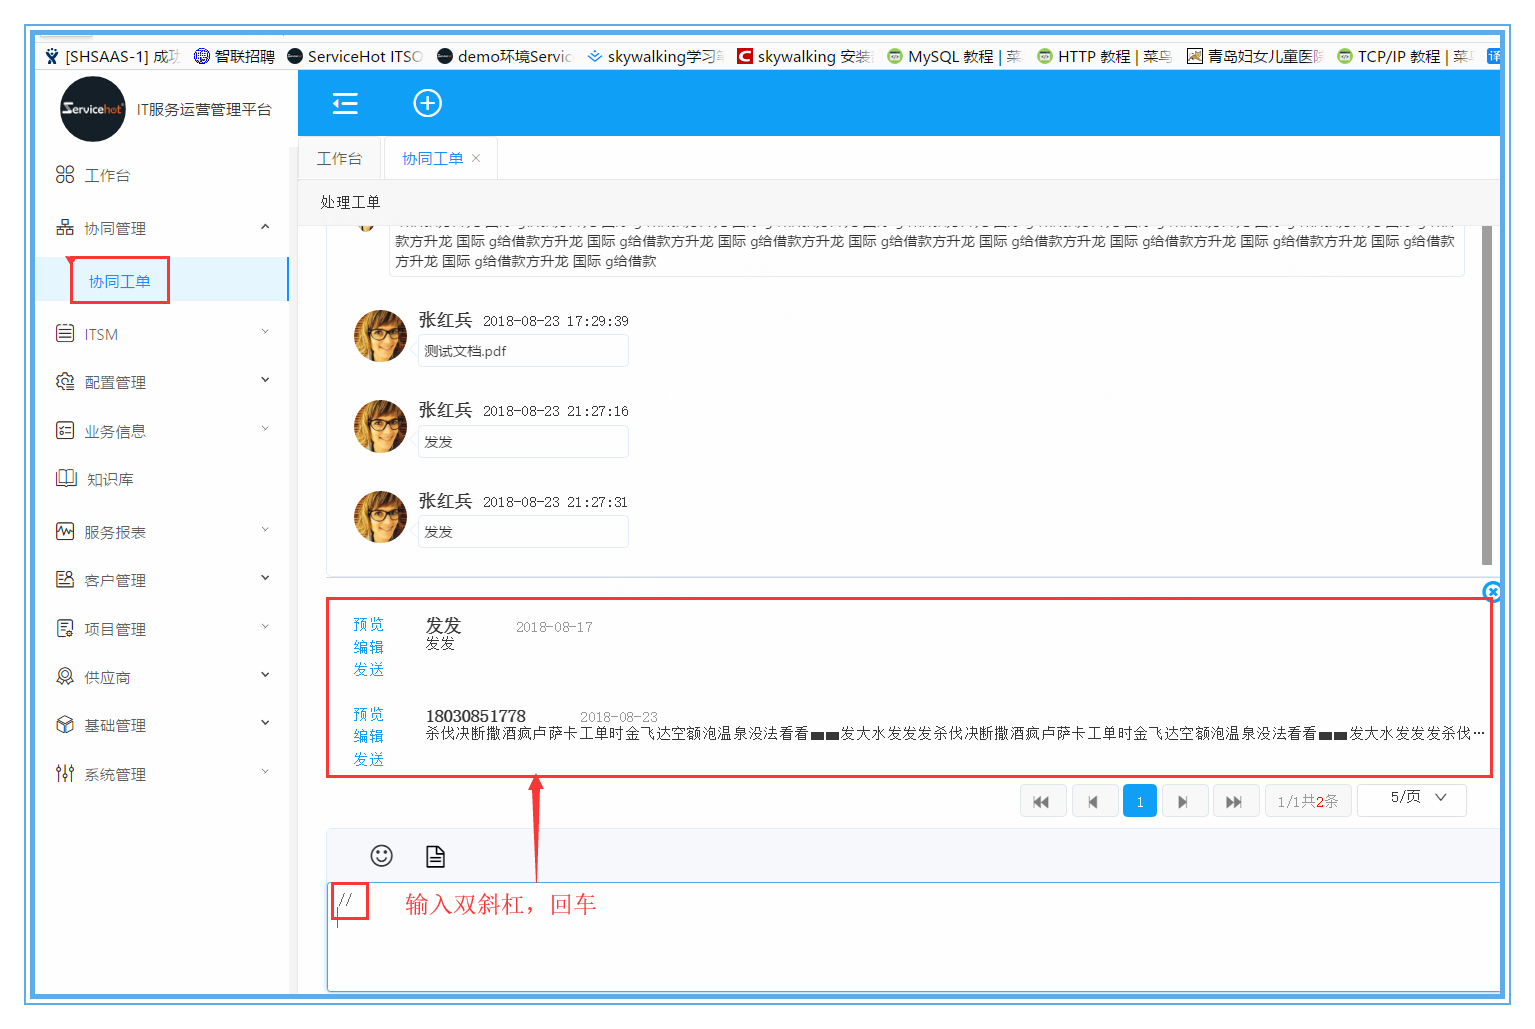This screenshot has width=1535, height=1029.
Task: Close the 协同工单 tab
Action: [476, 158]
